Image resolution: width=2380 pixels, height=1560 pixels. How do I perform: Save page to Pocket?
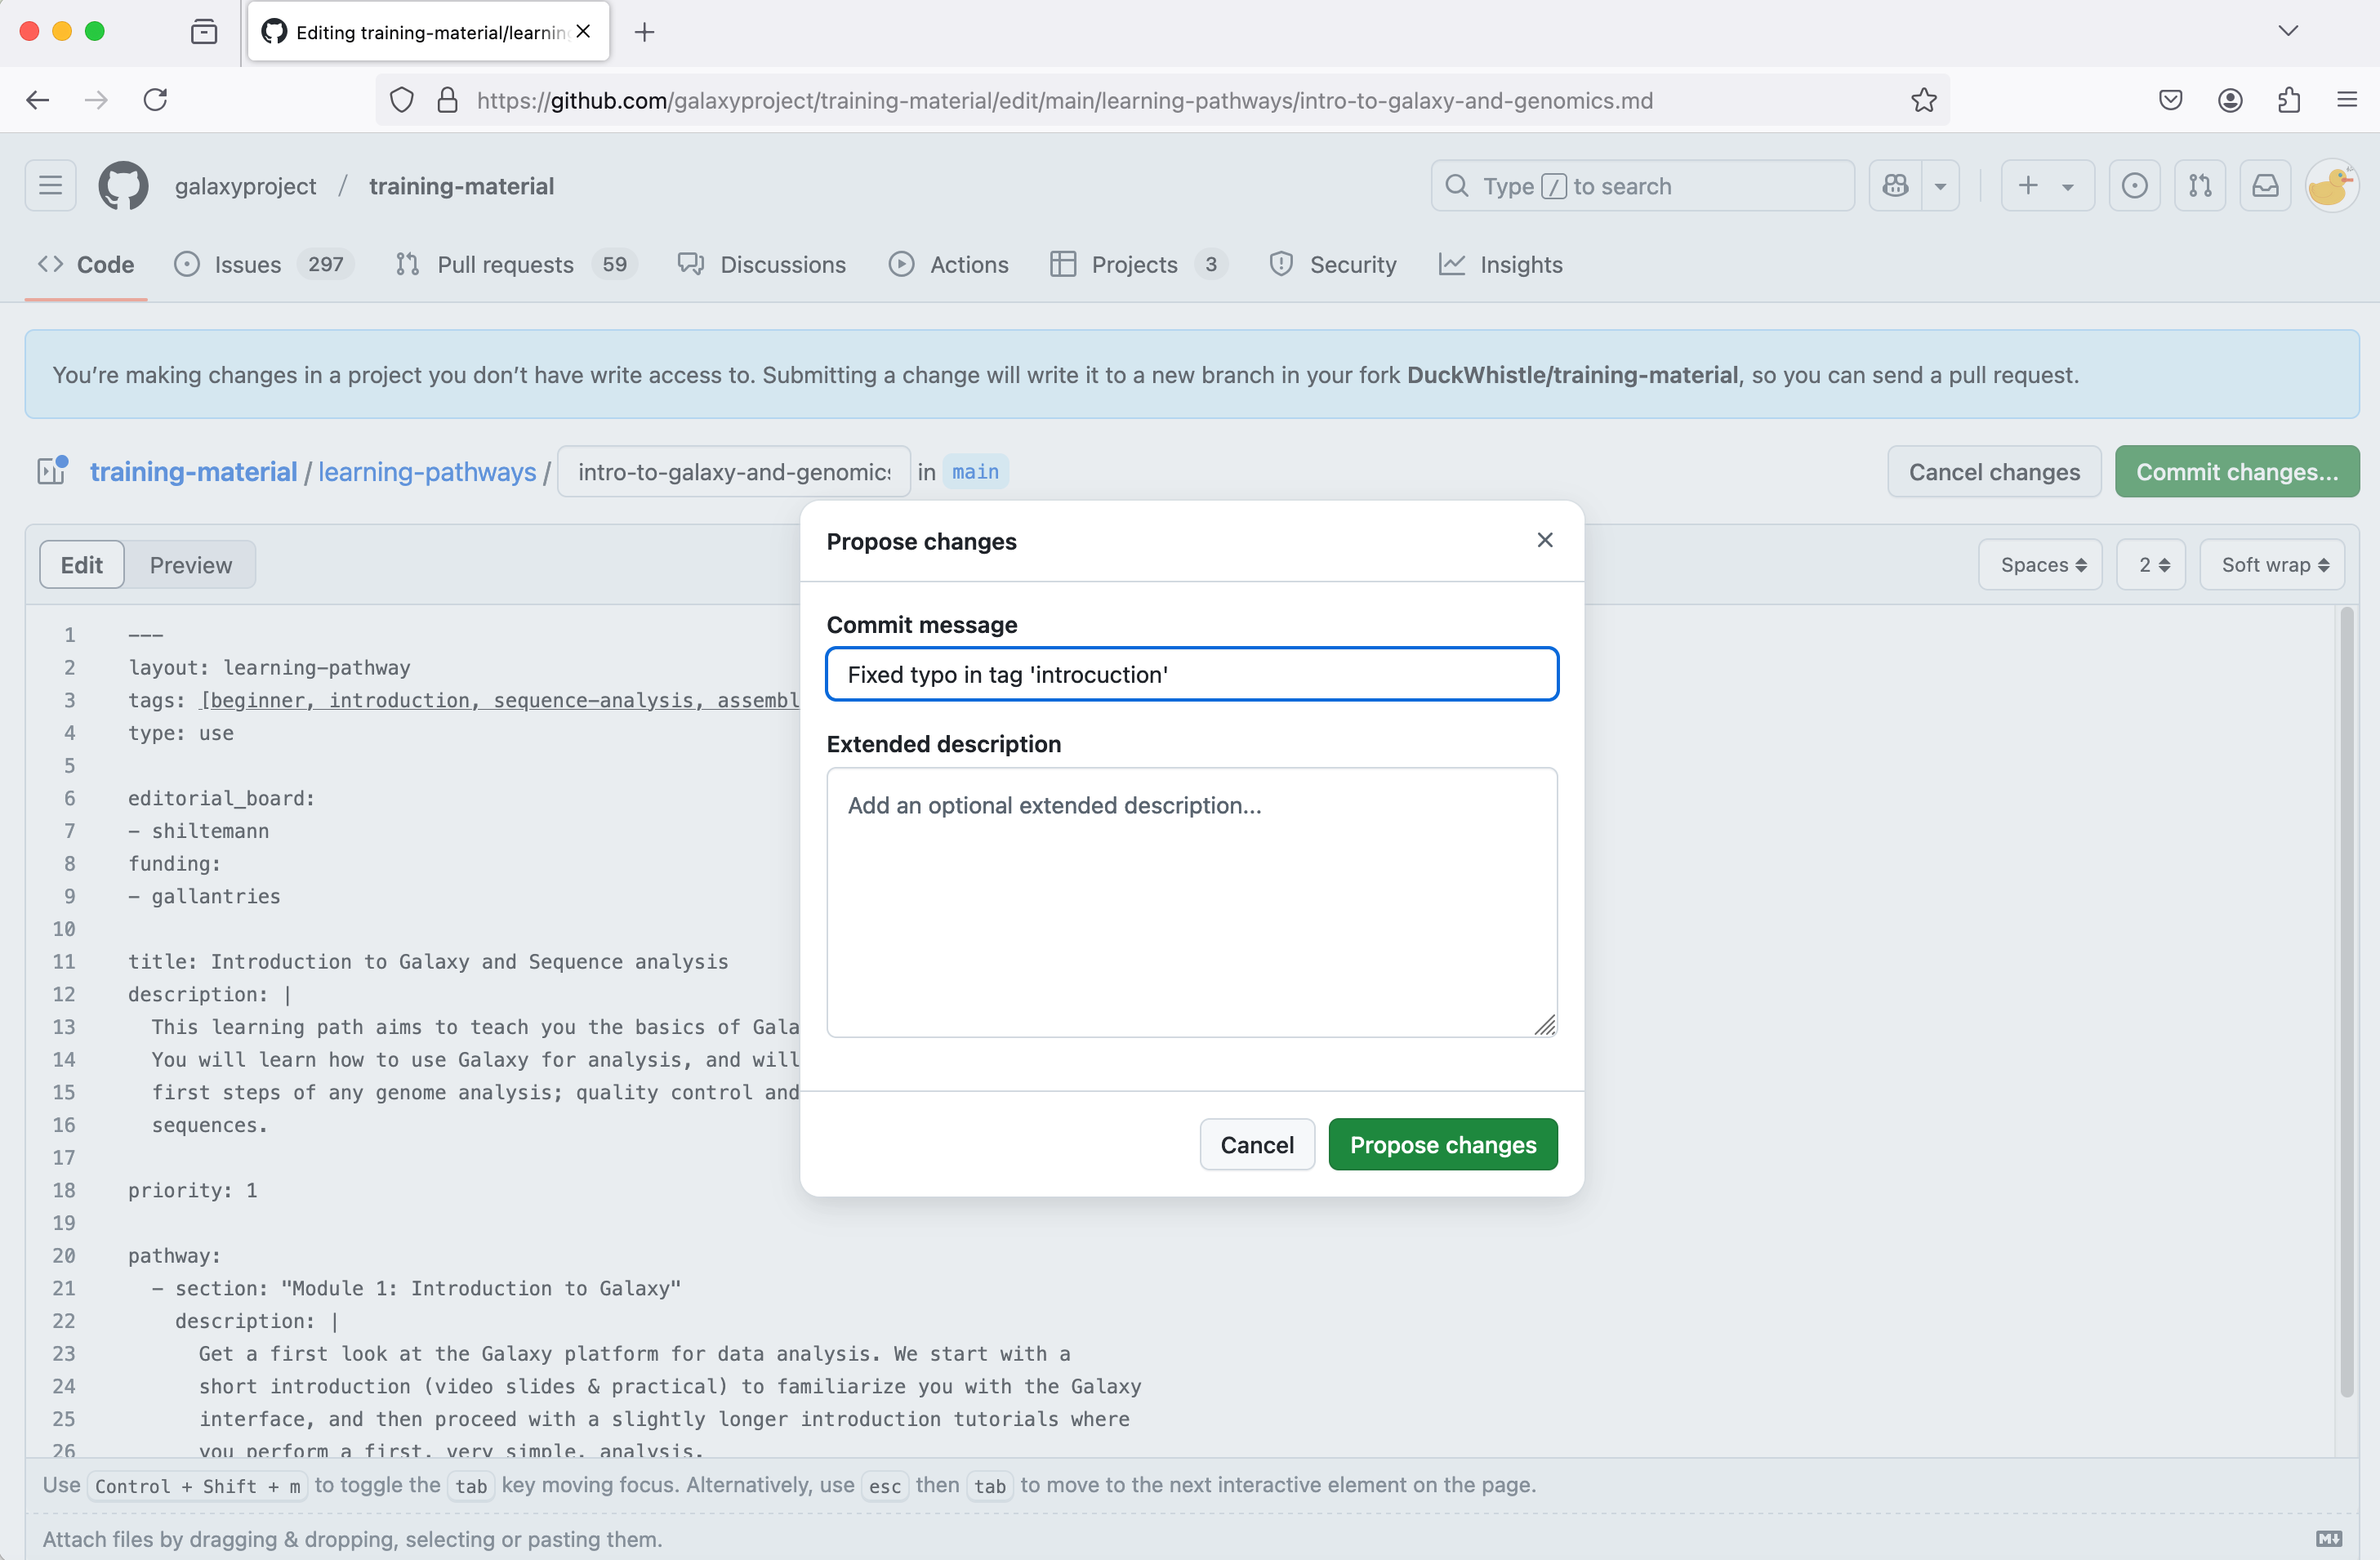point(2170,100)
